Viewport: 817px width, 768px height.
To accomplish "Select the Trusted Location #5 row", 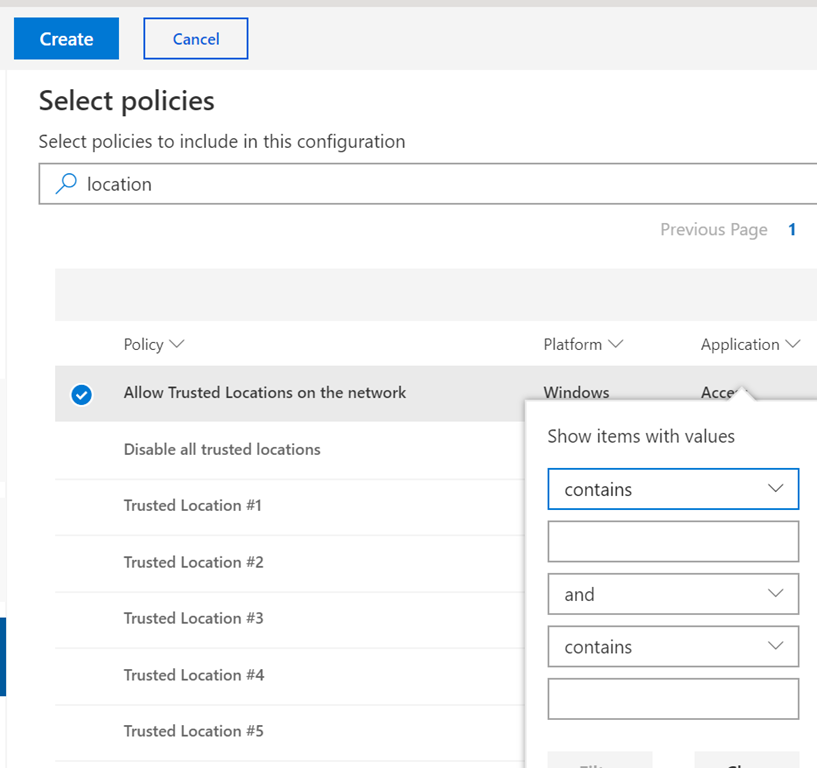I will click(193, 731).
